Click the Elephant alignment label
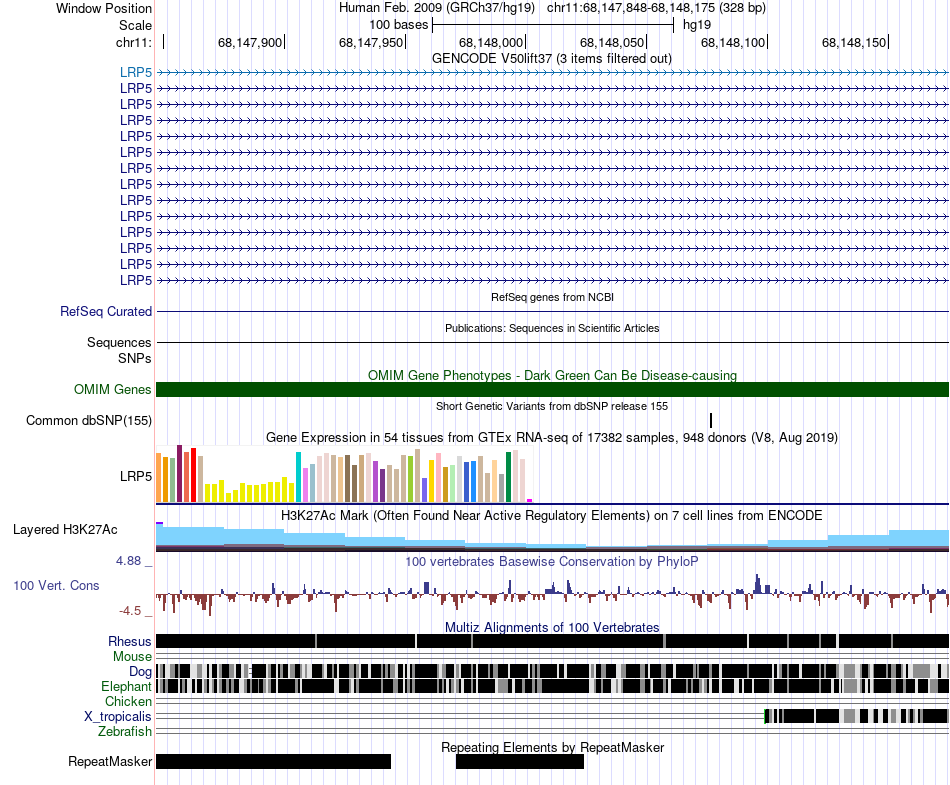This screenshot has width=950, height=785. tap(126, 686)
